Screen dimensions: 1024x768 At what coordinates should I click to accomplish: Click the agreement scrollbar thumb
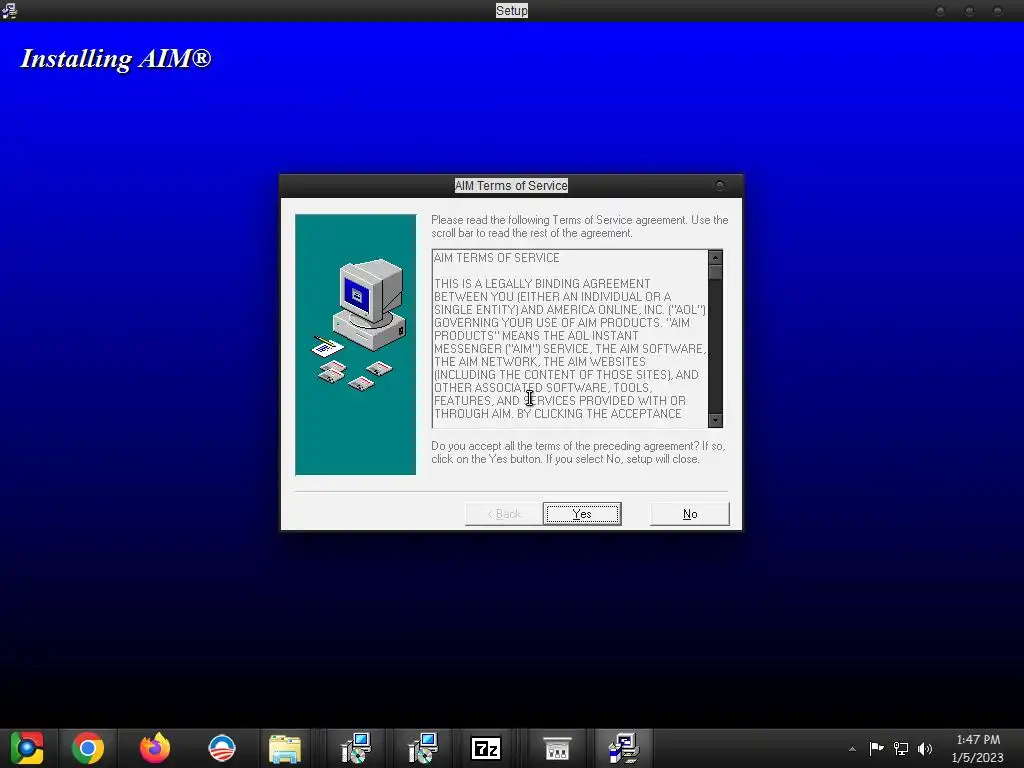coord(716,272)
